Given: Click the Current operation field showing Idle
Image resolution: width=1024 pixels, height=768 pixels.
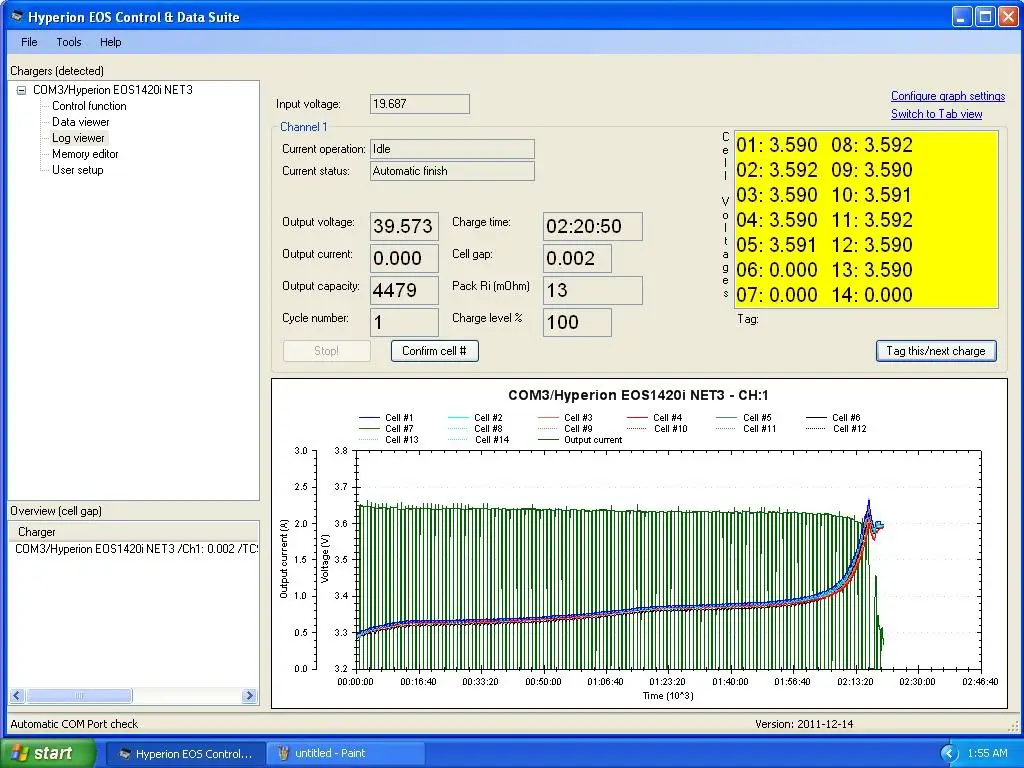Looking at the screenshot, I should click(x=453, y=149).
